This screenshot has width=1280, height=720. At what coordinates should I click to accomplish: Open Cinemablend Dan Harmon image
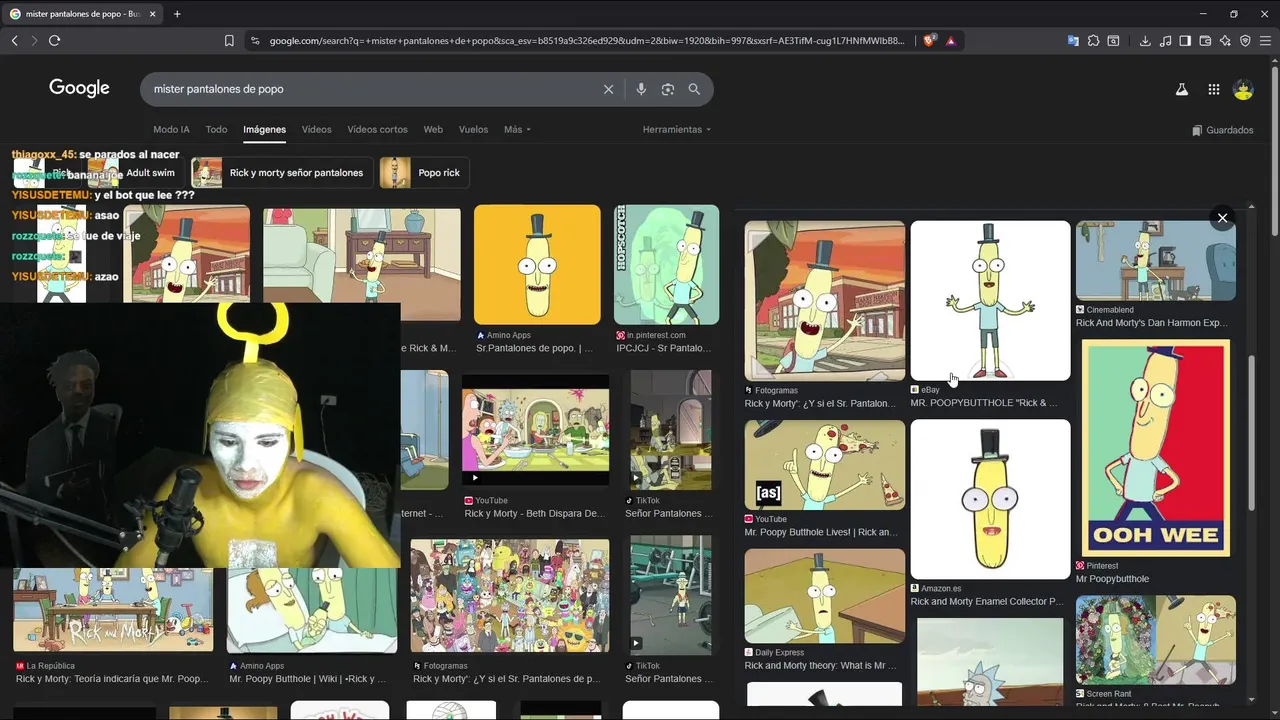point(1156,261)
